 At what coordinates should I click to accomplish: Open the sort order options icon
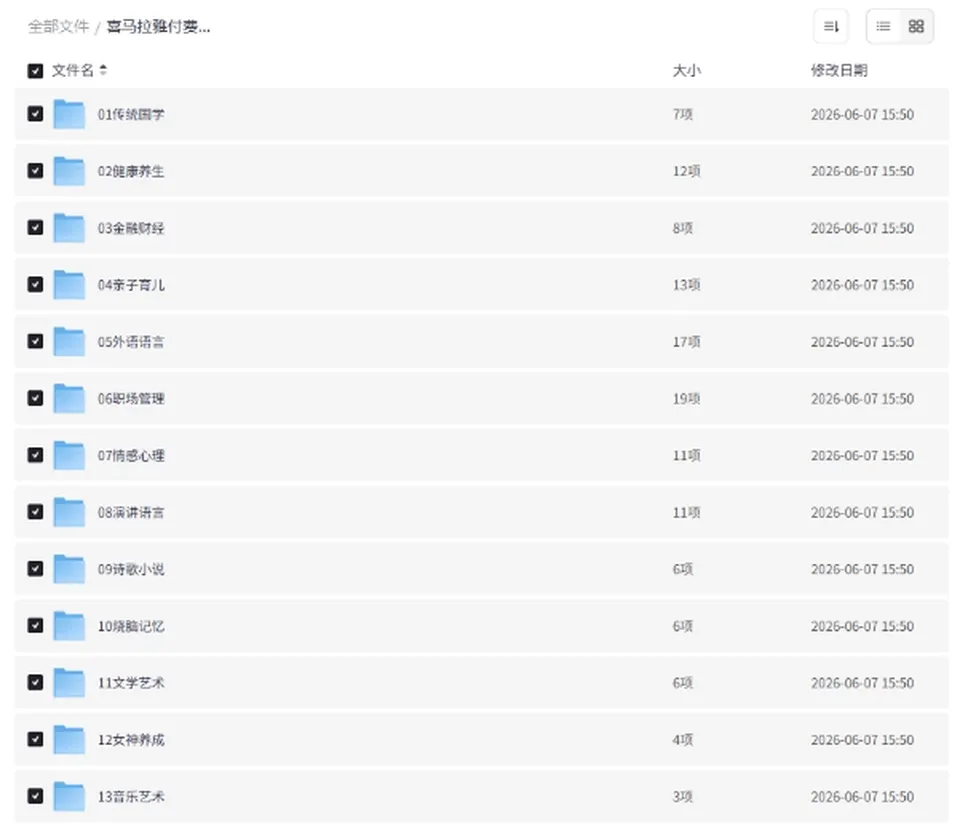831,26
